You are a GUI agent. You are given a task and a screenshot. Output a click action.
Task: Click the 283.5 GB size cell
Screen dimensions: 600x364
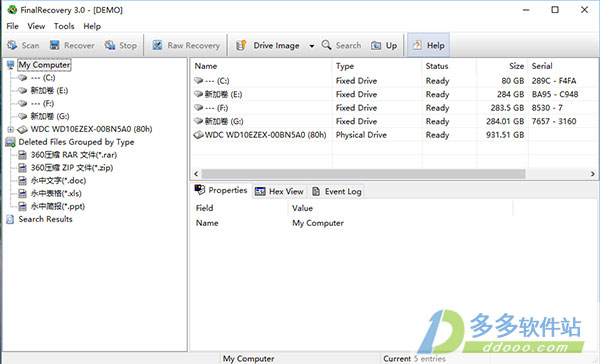pyautogui.click(x=507, y=108)
